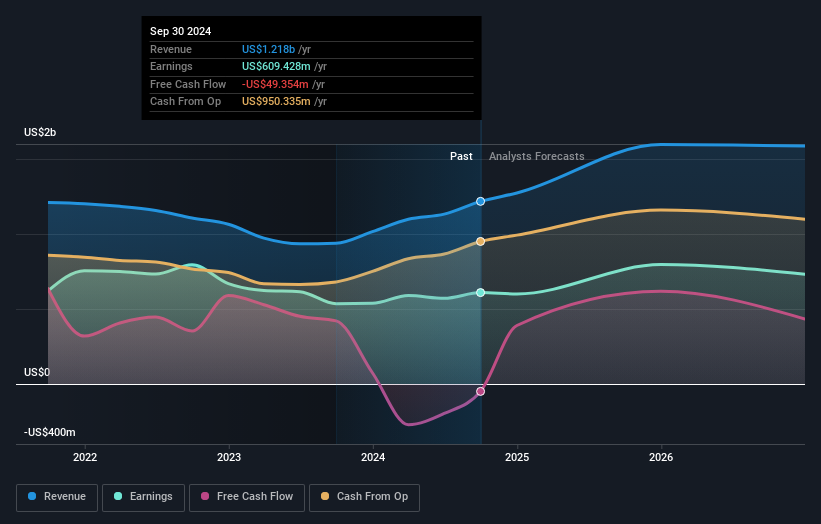821x524 pixels.
Task: Click the US$0 y-axis label
Action: coord(37,372)
